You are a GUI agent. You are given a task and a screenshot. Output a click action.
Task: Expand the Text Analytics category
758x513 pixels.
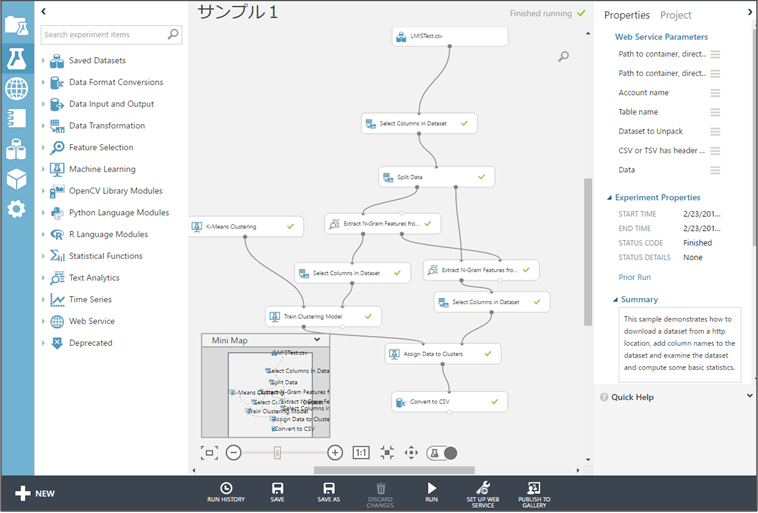point(43,278)
